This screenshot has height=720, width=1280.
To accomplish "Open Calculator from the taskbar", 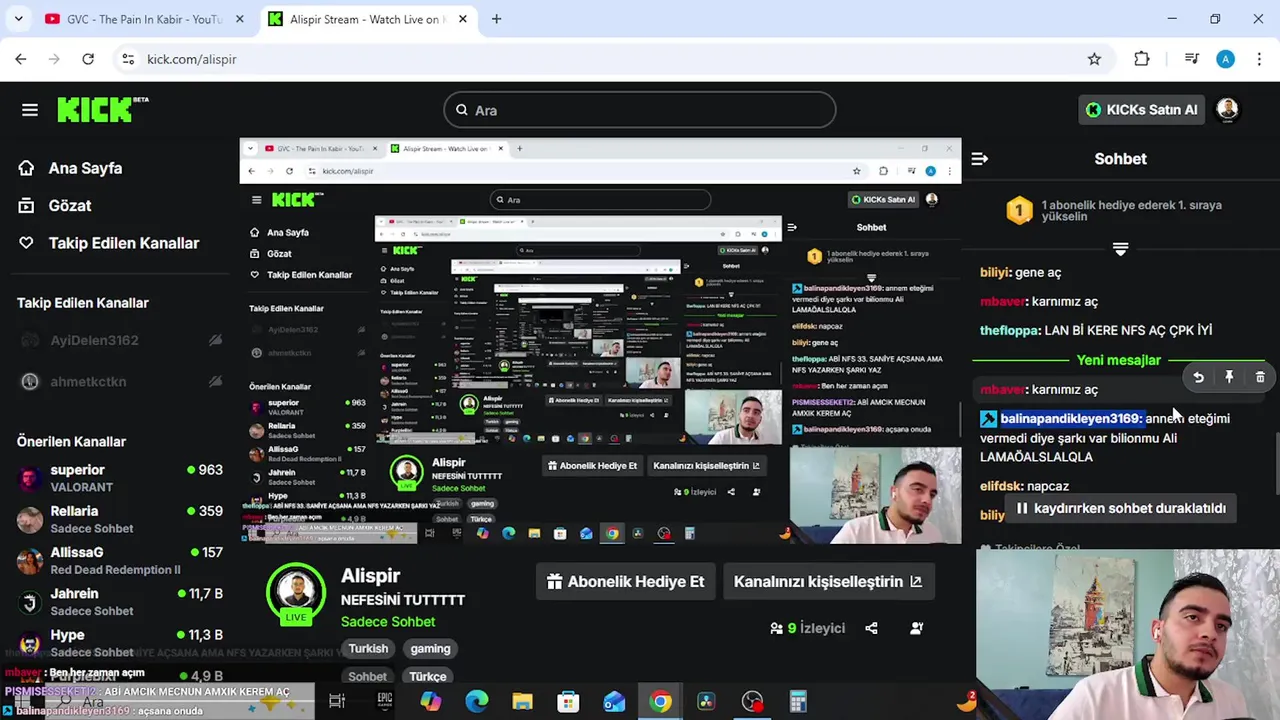I will pyautogui.click(x=798, y=702).
